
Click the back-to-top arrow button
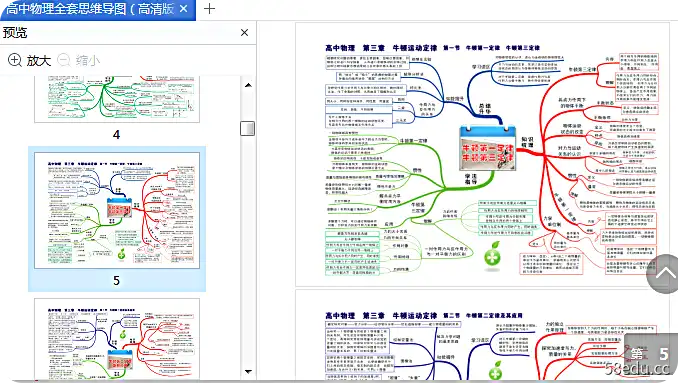pos(665,274)
